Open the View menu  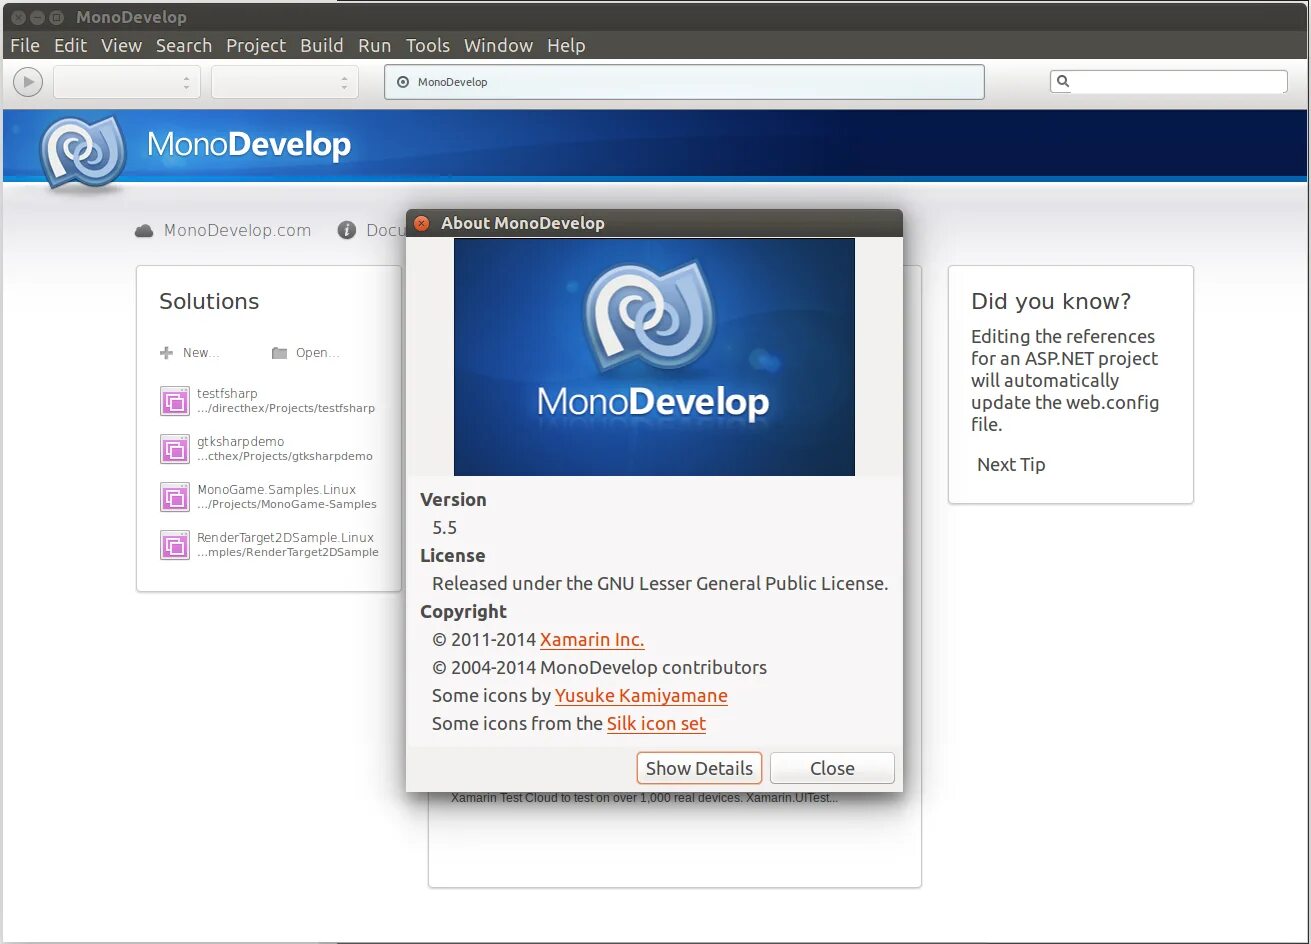pyautogui.click(x=122, y=45)
